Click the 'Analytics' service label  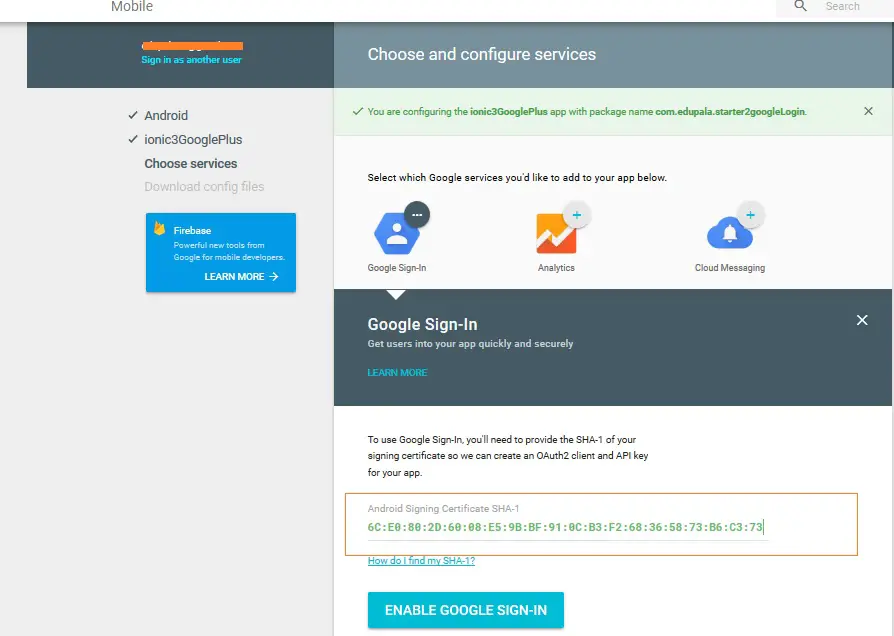[556, 268]
